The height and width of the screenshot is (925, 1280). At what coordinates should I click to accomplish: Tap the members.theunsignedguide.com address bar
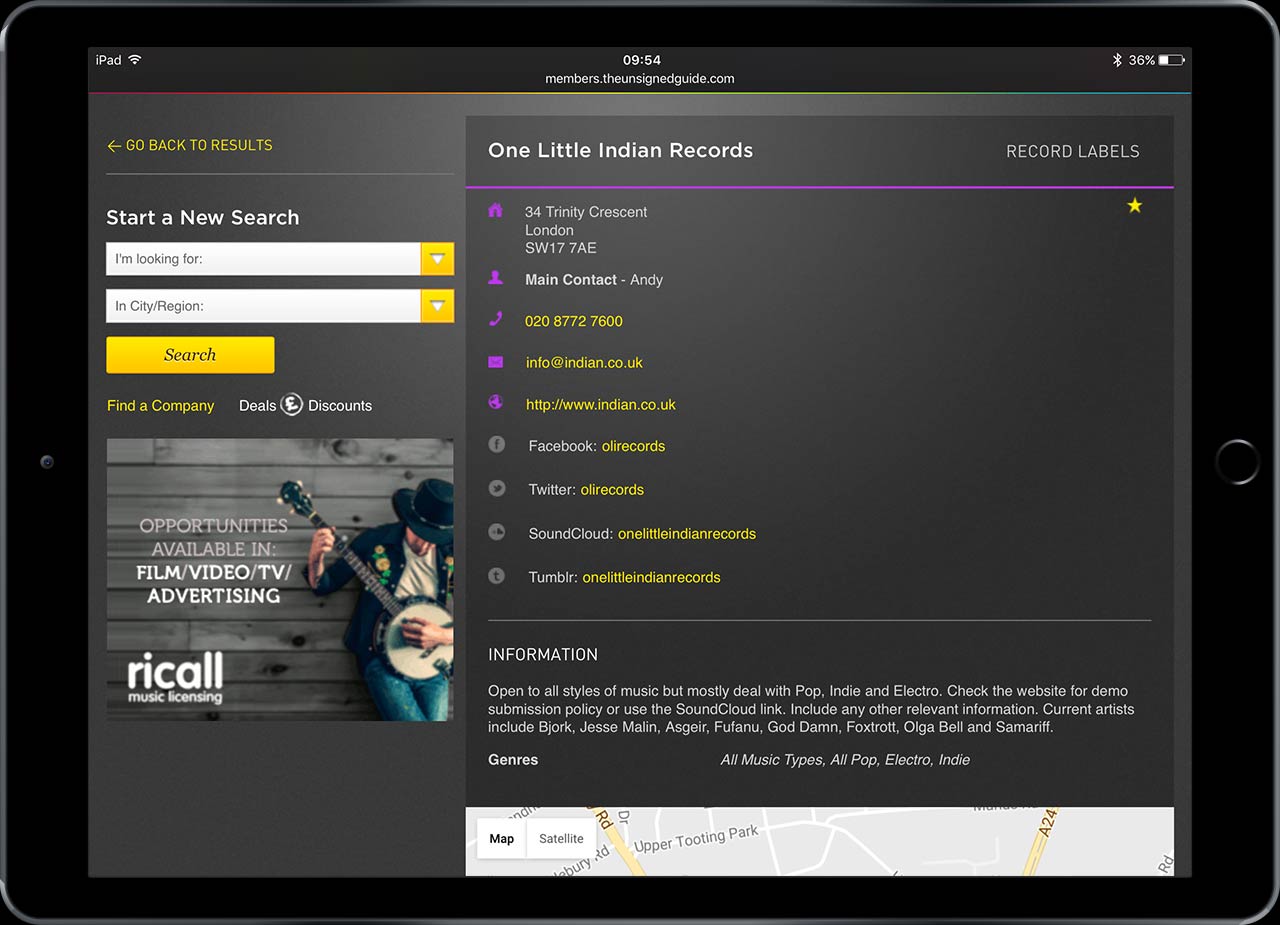click(640, 79)
